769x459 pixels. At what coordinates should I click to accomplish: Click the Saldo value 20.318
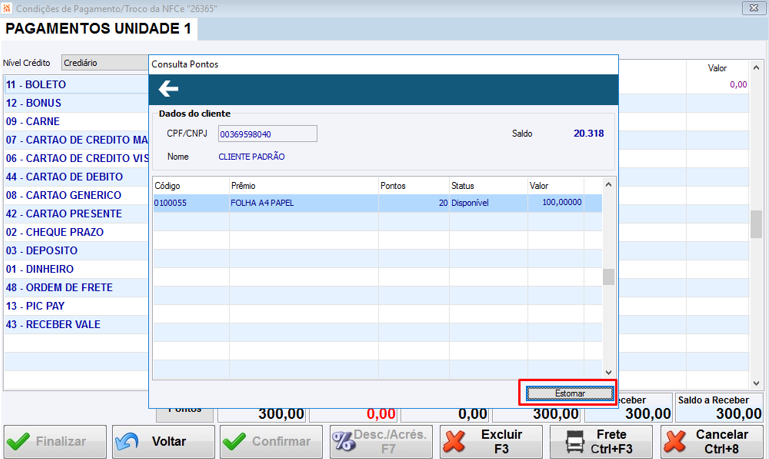tap(589, 133)
